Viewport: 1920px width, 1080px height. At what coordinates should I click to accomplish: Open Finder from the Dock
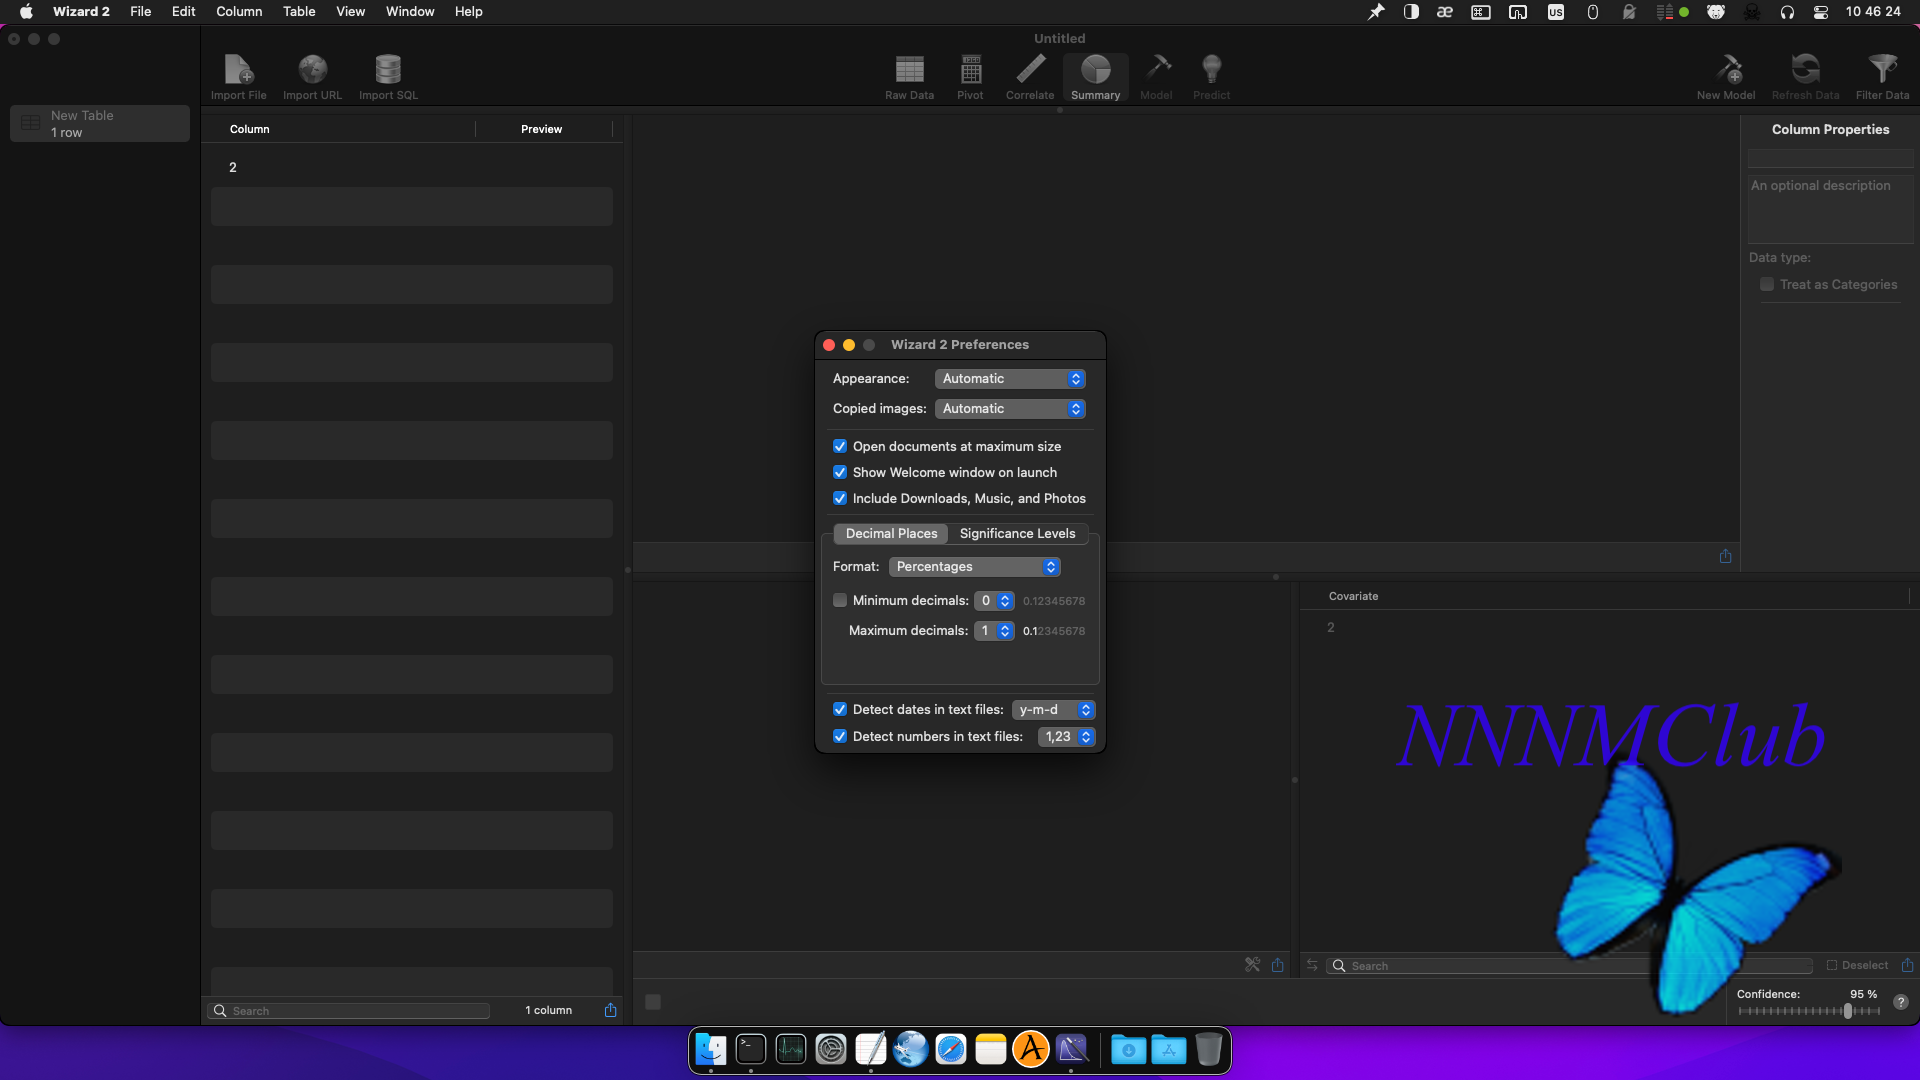[x=711, y=1049]
